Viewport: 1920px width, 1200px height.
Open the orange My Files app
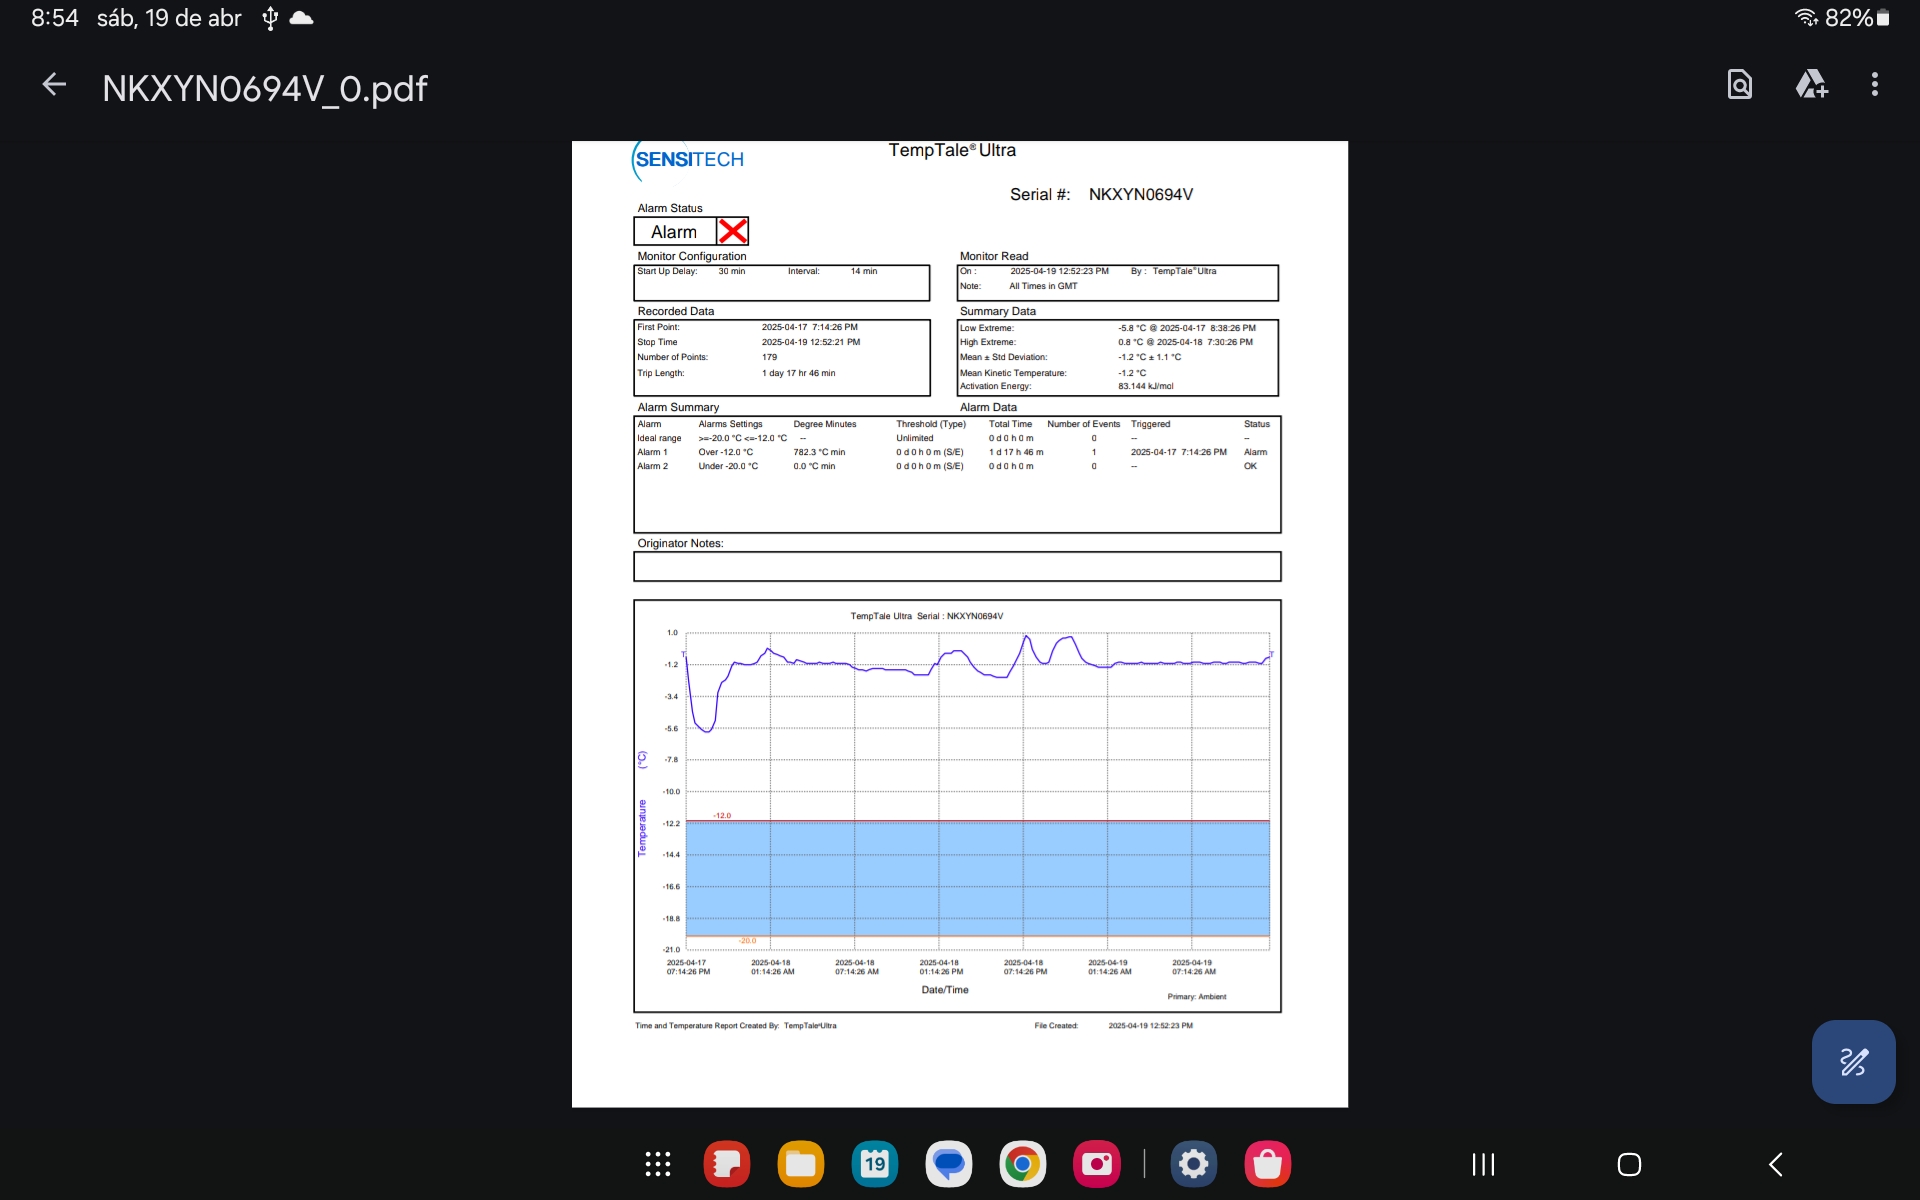pos(801,1164)
